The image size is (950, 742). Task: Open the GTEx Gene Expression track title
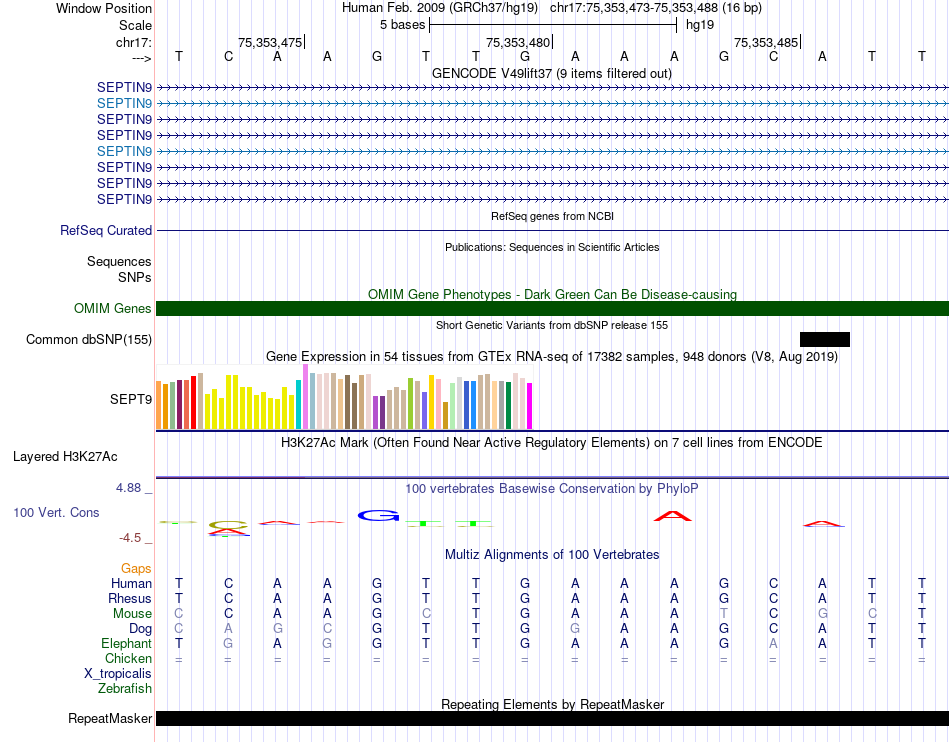click(x=552, y=357)
